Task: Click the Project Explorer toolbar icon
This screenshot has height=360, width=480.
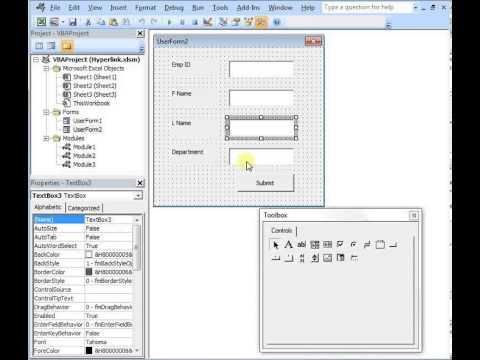Action: pos(223,22)
